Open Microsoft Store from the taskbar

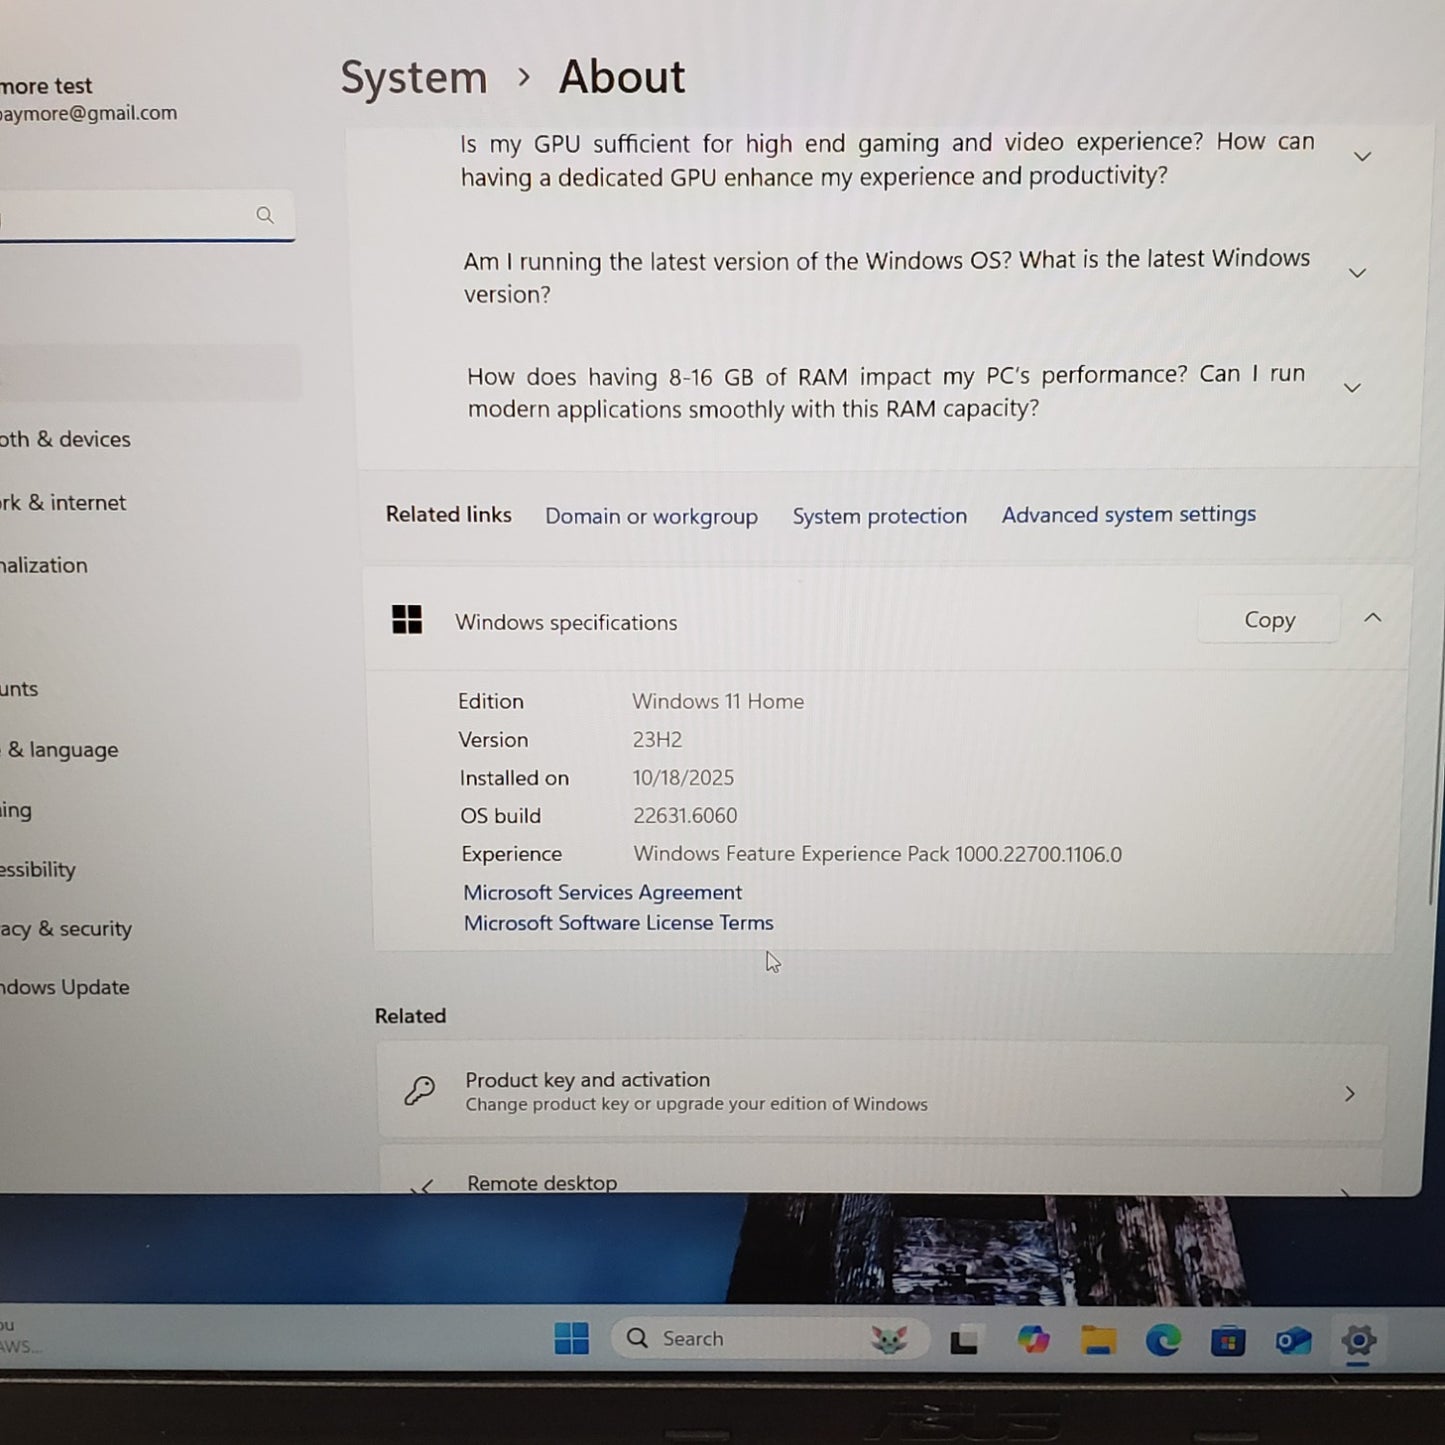1228,1341
